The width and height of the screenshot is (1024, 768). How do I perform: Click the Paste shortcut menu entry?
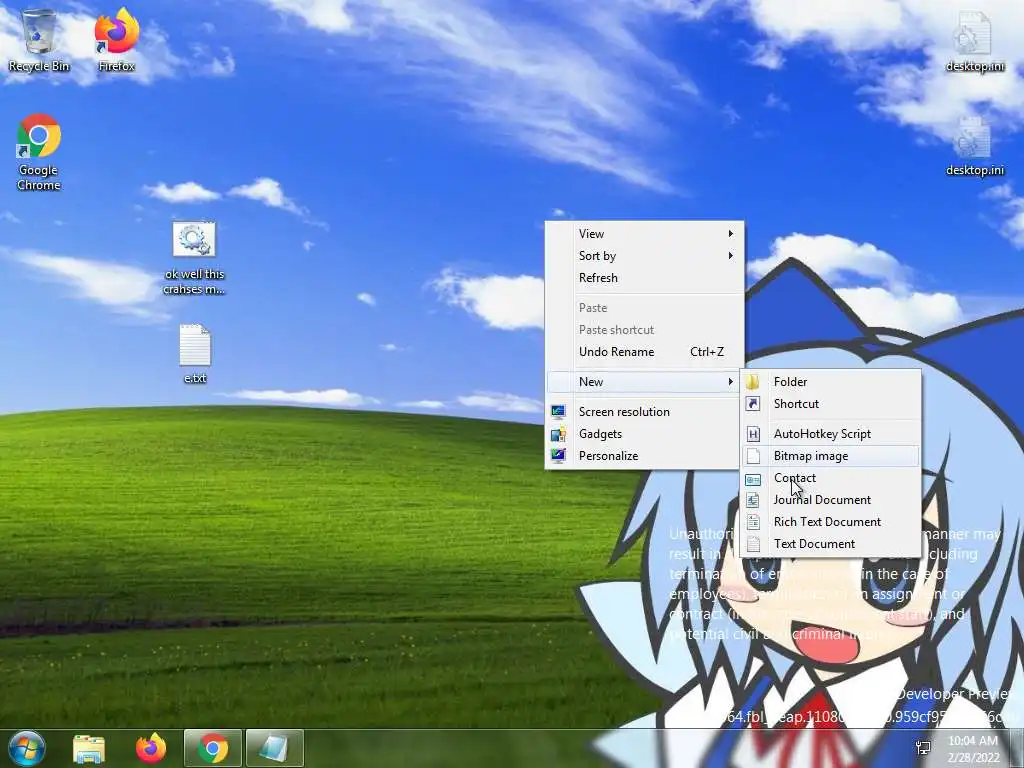click(644, 330)
